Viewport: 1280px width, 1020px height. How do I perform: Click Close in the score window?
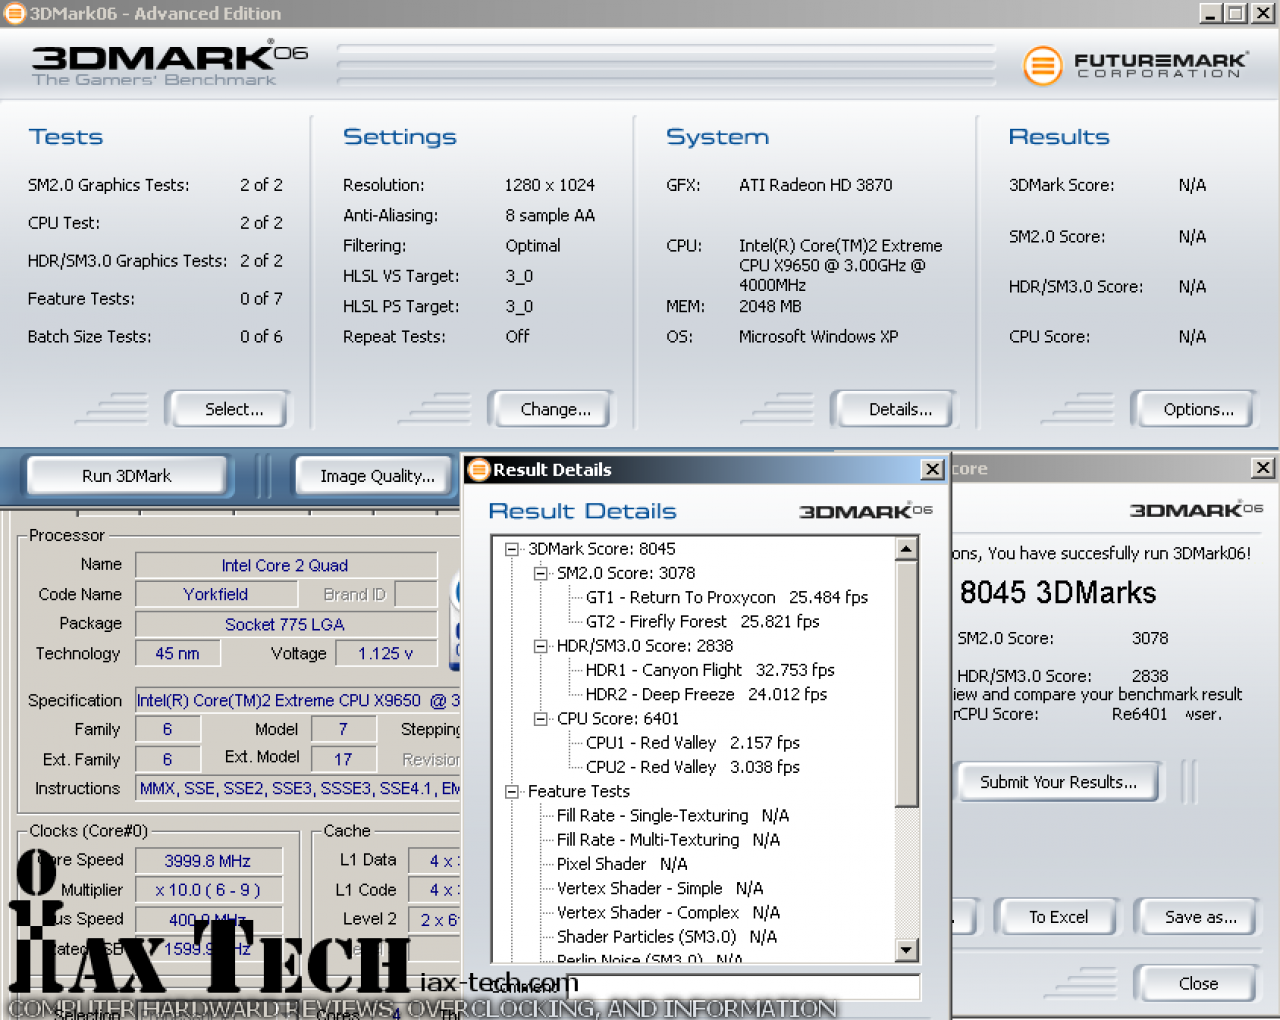click(x=1198, y=984)
